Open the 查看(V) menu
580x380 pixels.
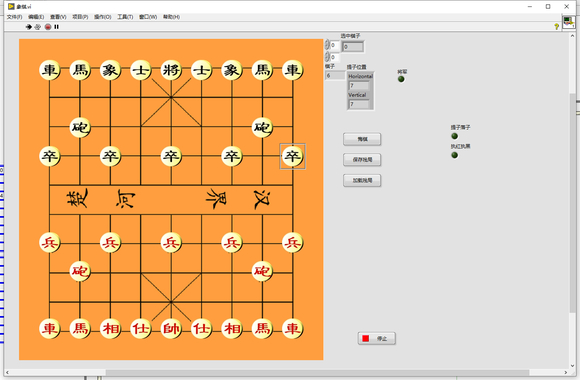click(58, 17)
